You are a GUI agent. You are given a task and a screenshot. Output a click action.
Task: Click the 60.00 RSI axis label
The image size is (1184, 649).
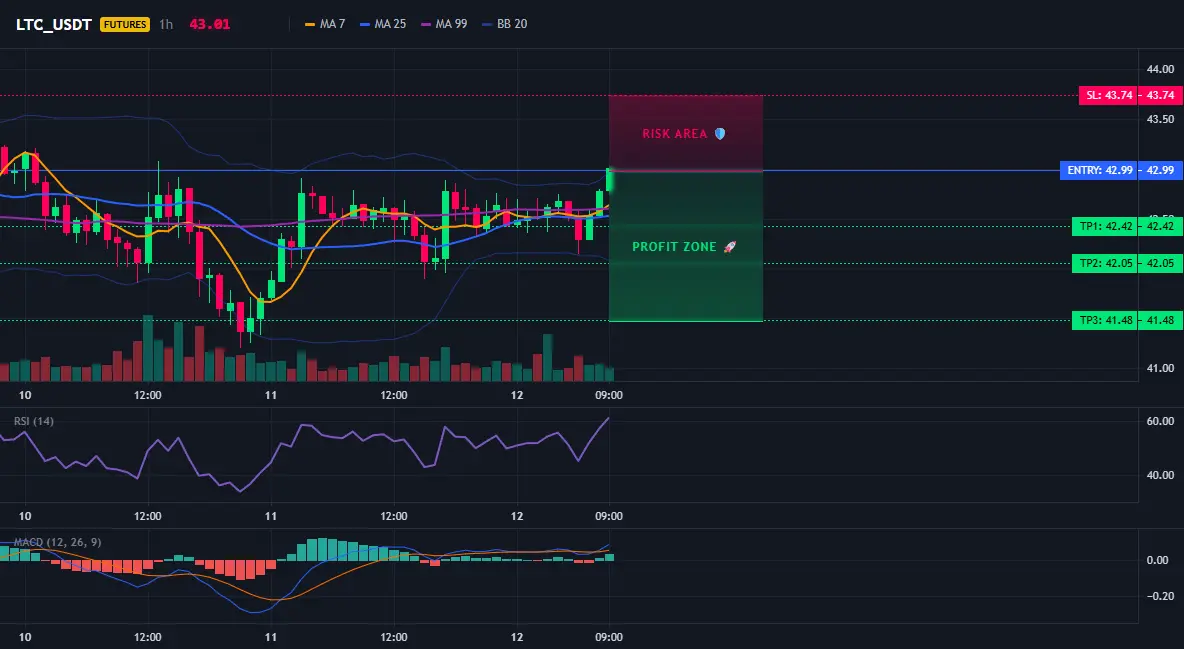coord(1160,421)
